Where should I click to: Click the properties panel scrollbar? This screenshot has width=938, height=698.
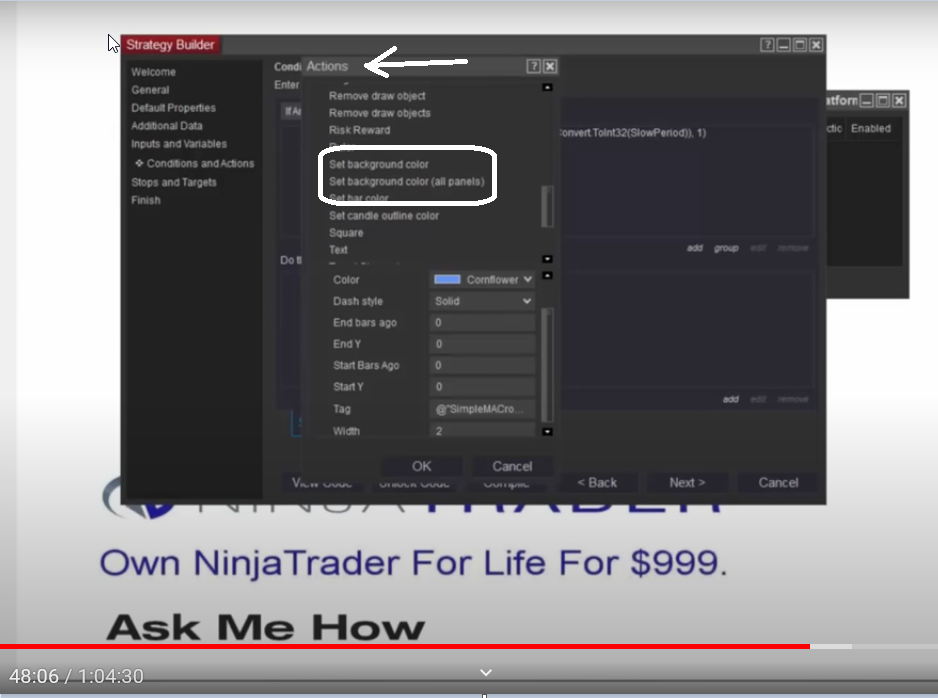[x=547, y=365]
